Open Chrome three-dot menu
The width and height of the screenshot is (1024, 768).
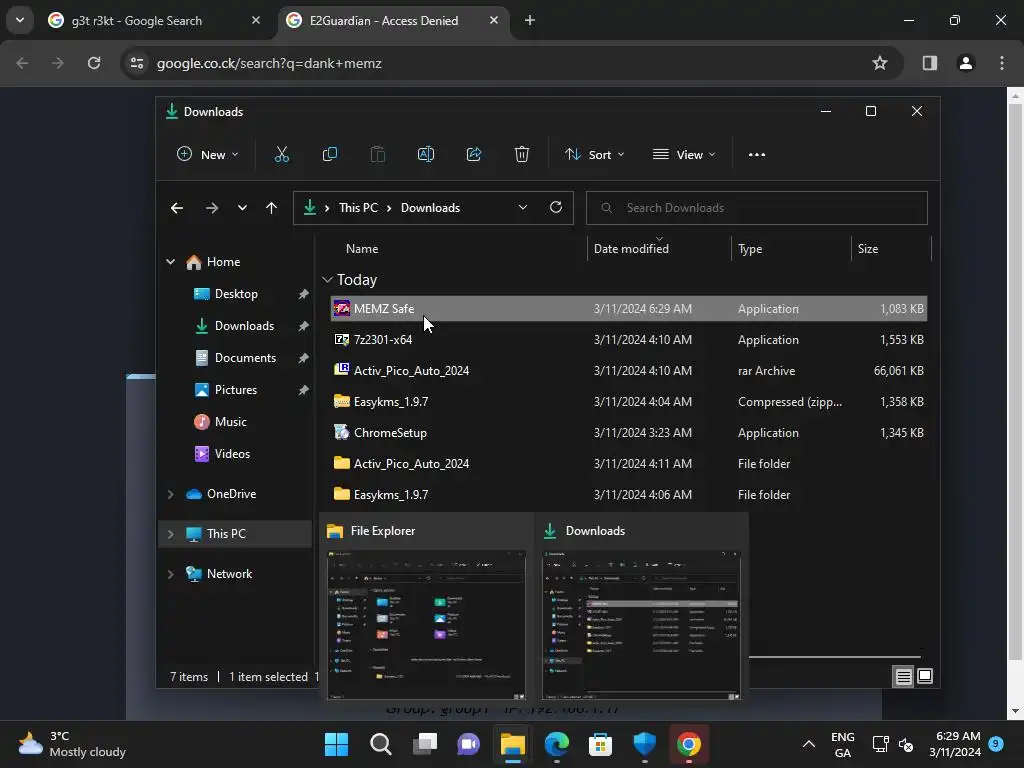click(x=1001, y=63)
